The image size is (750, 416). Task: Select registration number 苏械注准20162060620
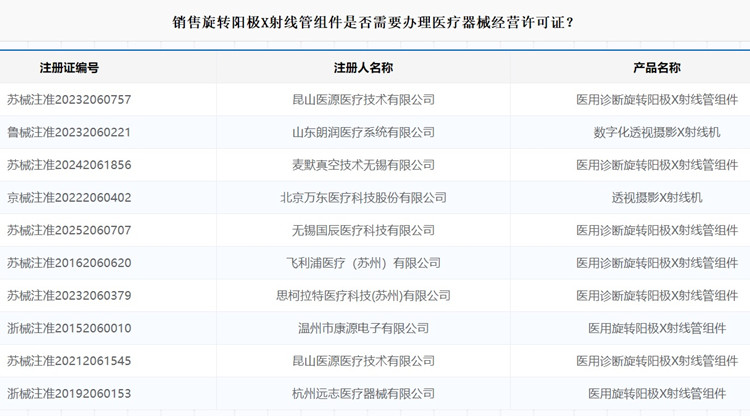(69, 263)
